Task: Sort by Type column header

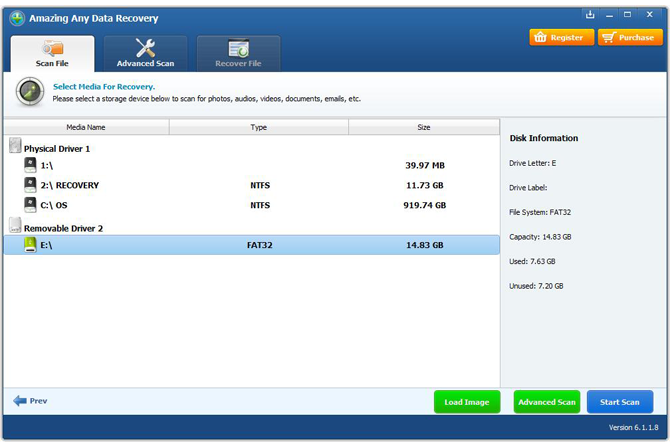Action: point(259,127)
